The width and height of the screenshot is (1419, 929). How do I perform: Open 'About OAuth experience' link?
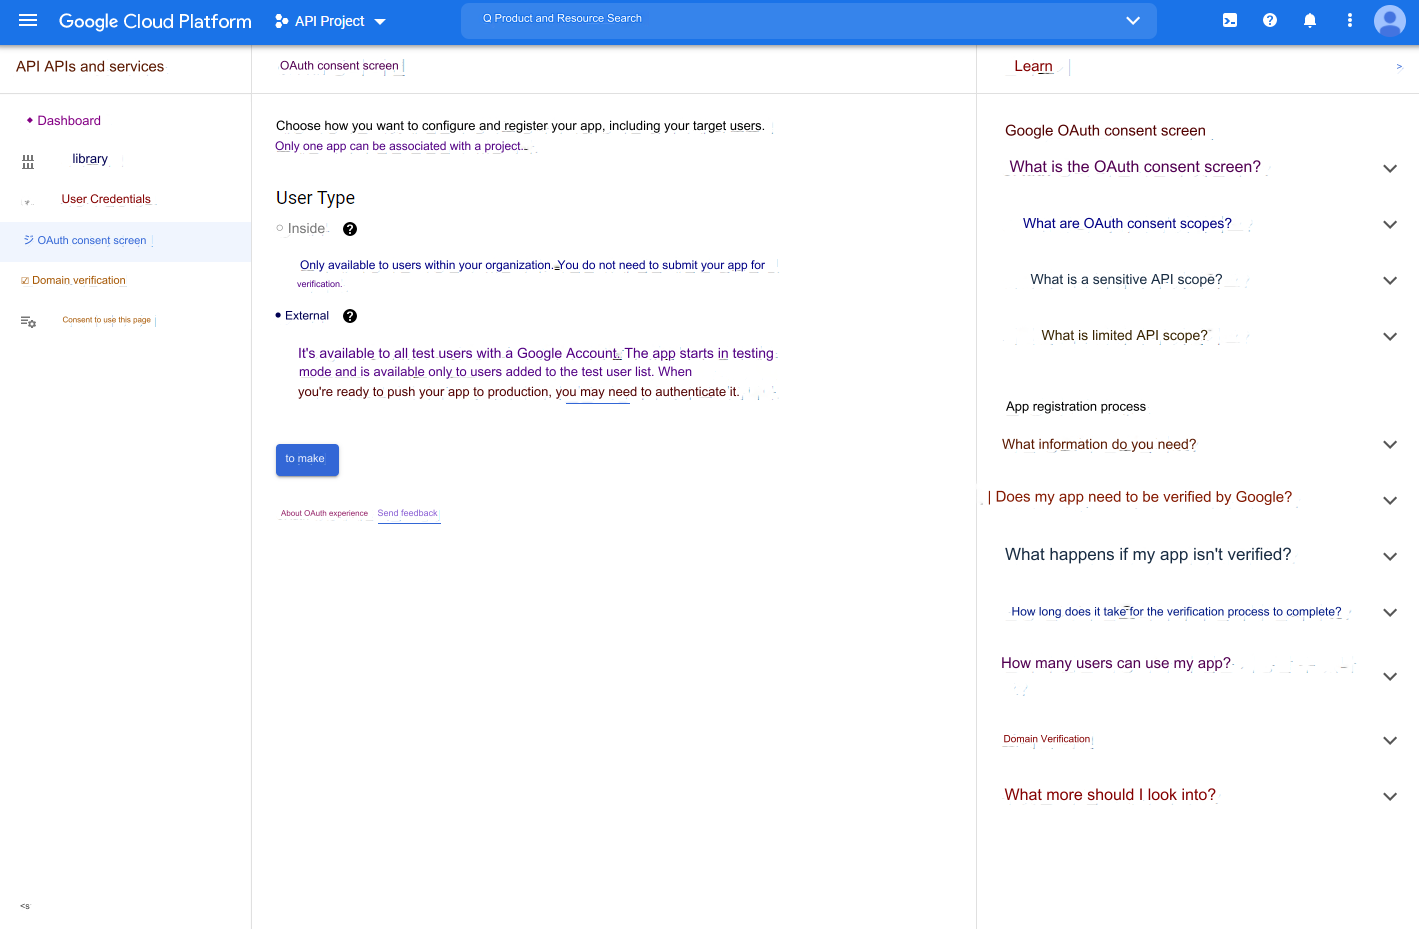tap(324, 513)
